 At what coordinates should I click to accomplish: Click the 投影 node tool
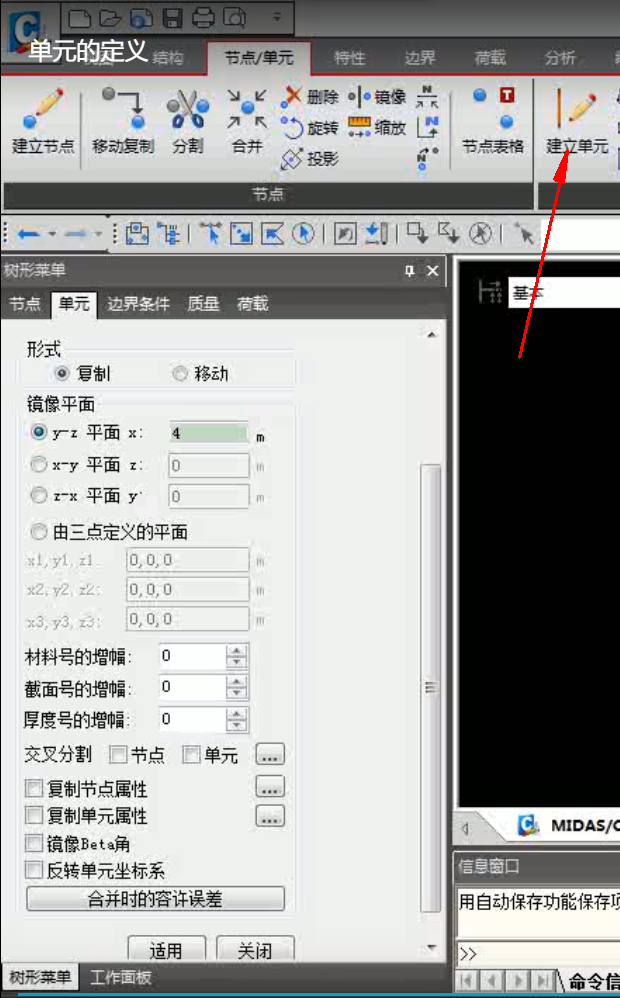(309, 158)
